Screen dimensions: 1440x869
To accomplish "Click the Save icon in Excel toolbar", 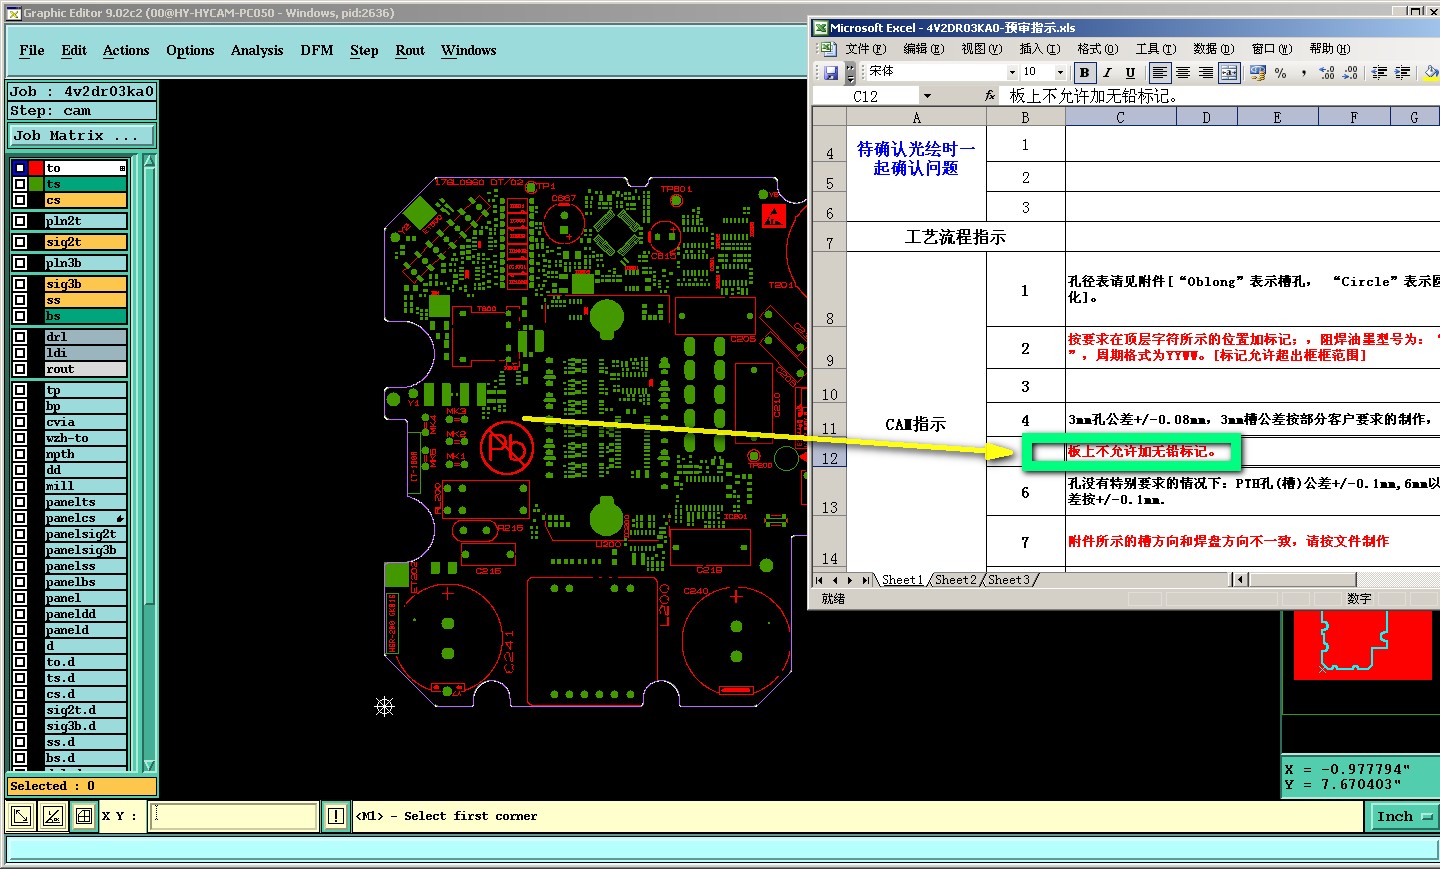I will (830, 72).
